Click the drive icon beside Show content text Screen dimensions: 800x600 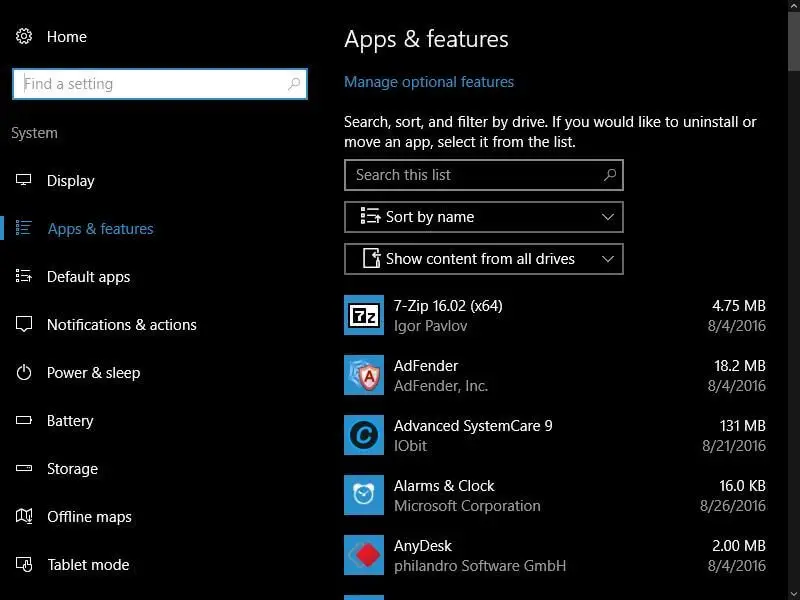pyautogui.click(x=371, y=259)
